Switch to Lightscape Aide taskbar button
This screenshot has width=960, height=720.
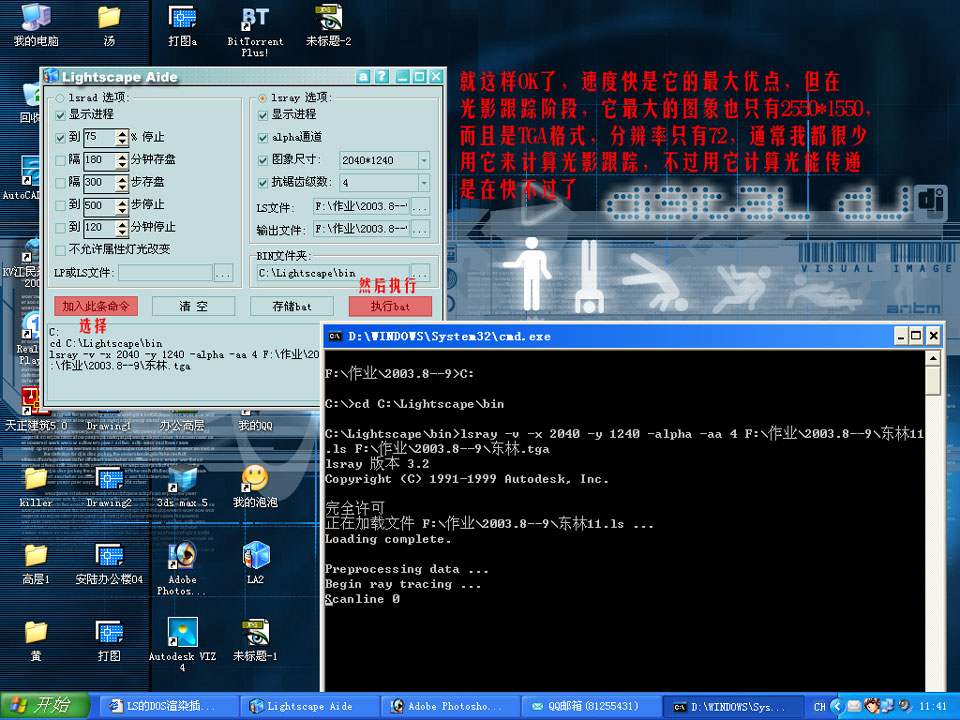point(310,707)
